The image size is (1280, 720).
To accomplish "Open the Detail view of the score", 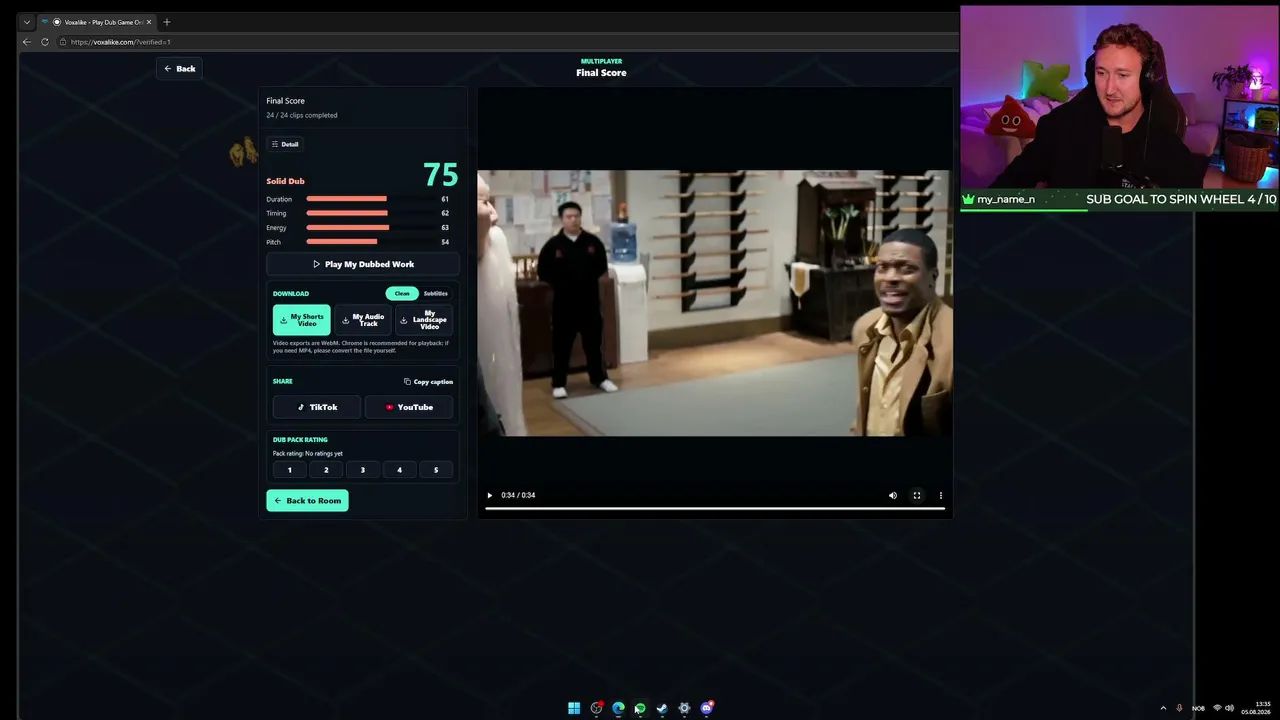I will (285, 144).
